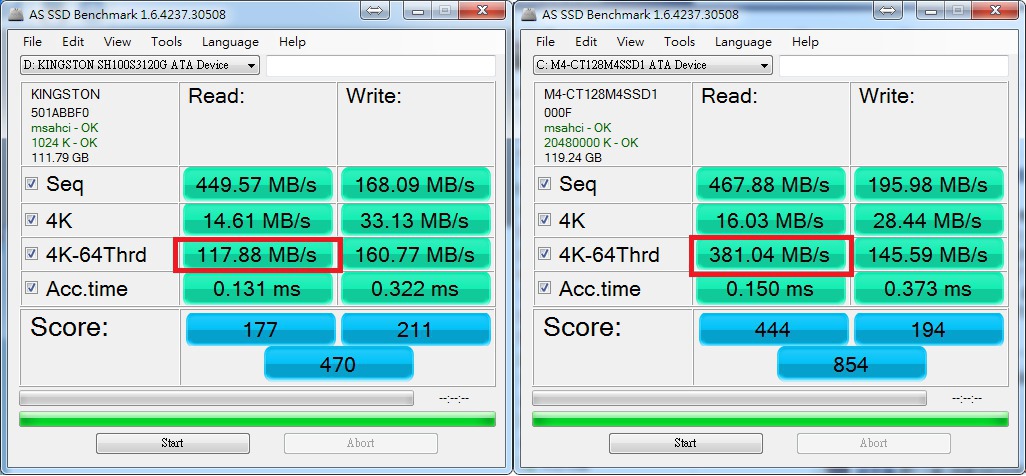Open Edit menu in the left window
The width and height of the screenshot is (1026, 476).
73,42
